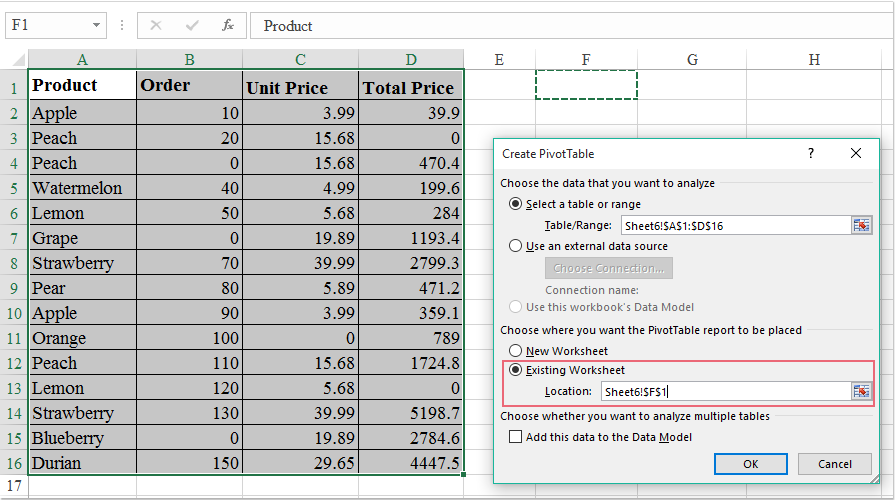Collapse dialog using Table/Range selector icon
This screenshot has height=500, width=895.
[x=861, y=225]
